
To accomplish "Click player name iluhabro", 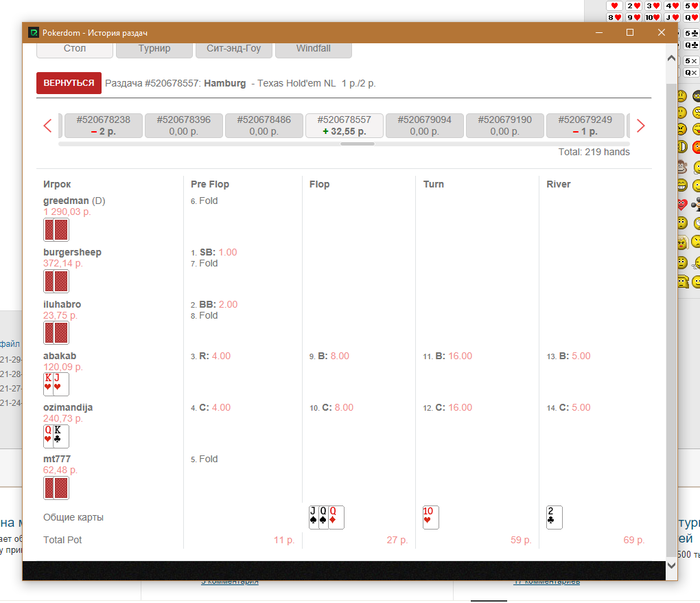I will coord(62,304).
